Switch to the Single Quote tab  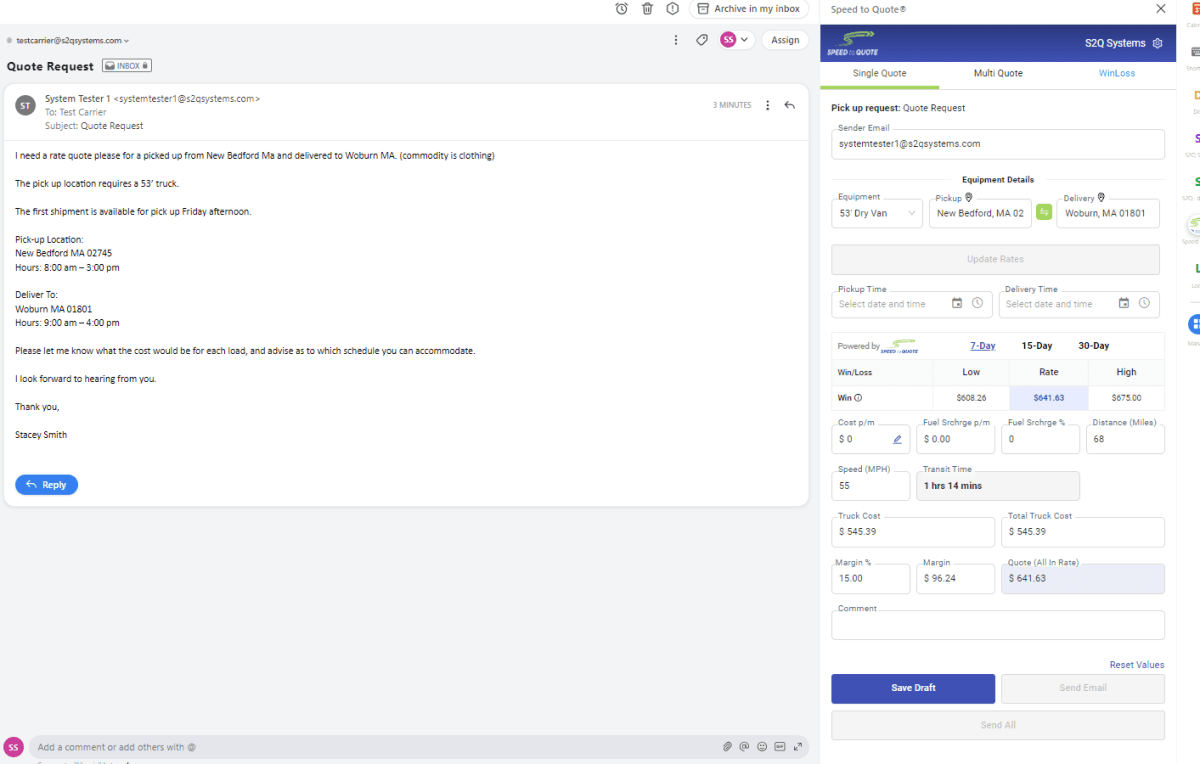(879, 73)
